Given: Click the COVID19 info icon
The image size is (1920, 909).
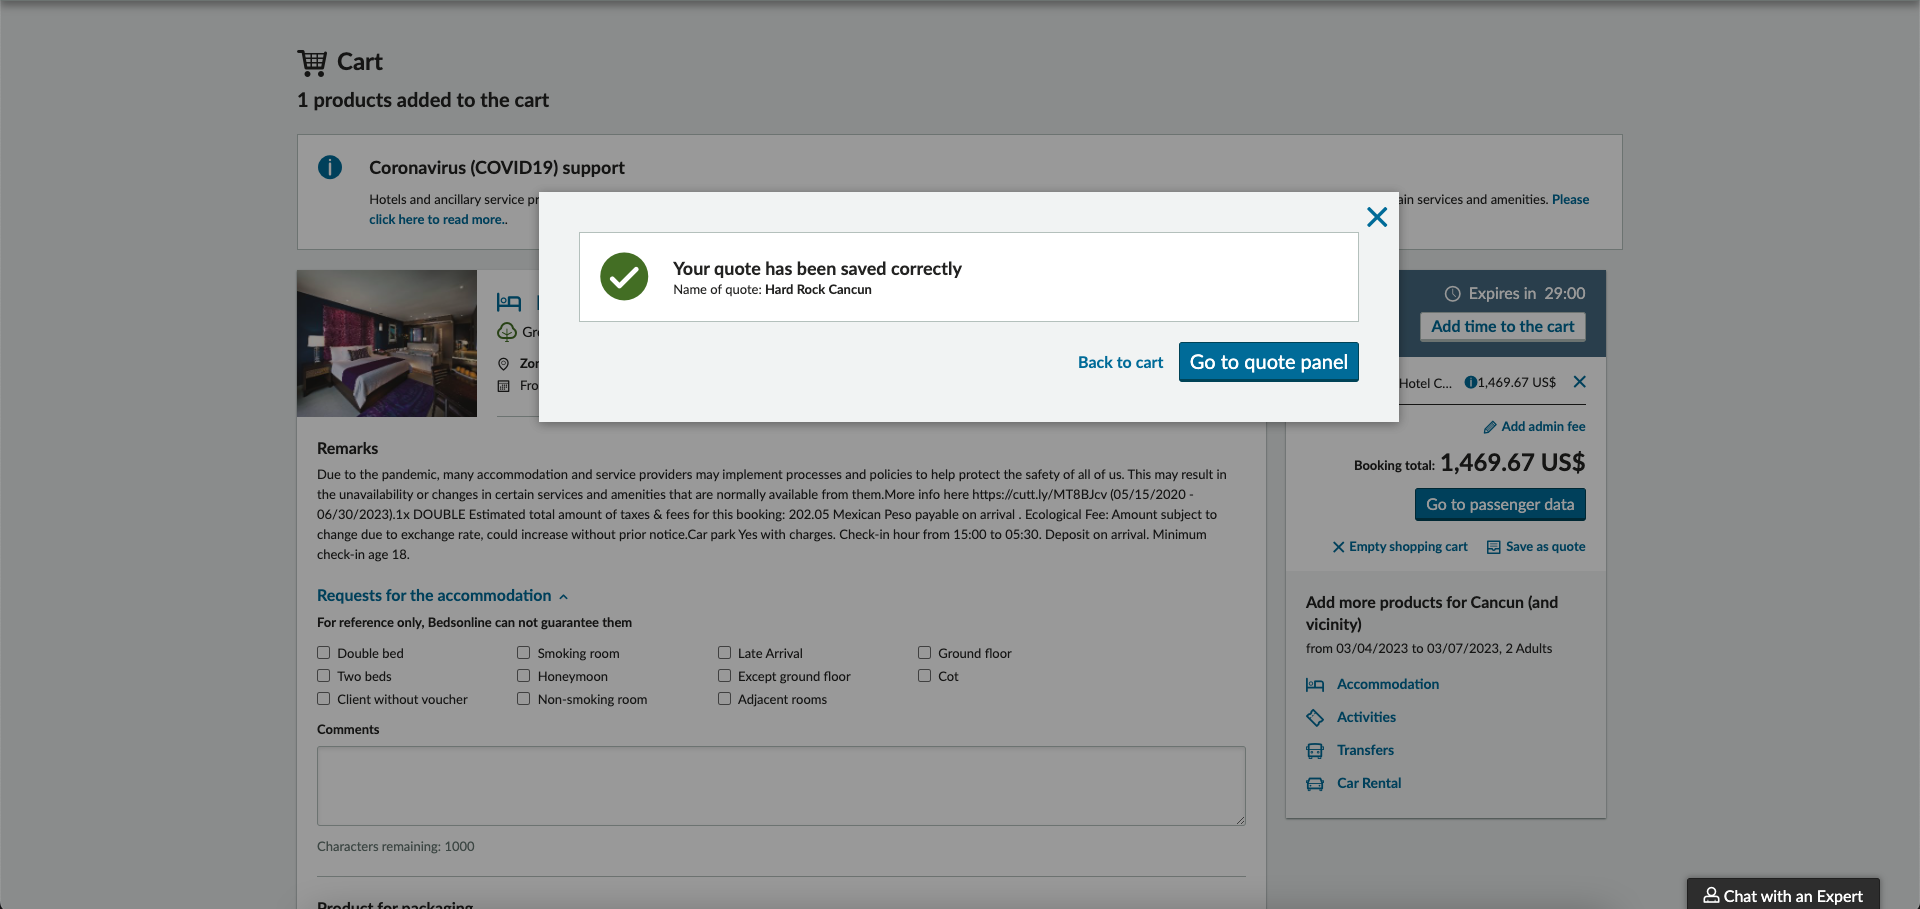Looking at the screenshot, I should 330,167.
